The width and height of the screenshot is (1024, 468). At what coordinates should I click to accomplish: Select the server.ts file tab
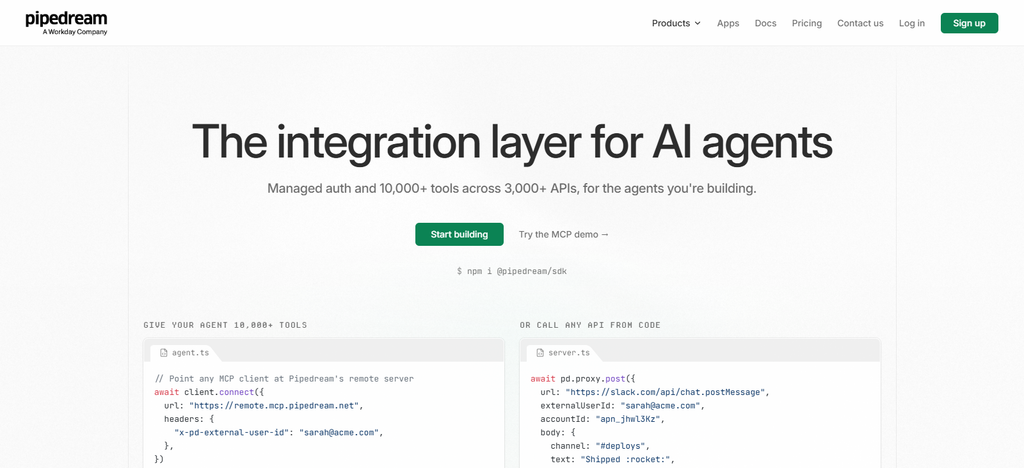click(x=562, y=352)
